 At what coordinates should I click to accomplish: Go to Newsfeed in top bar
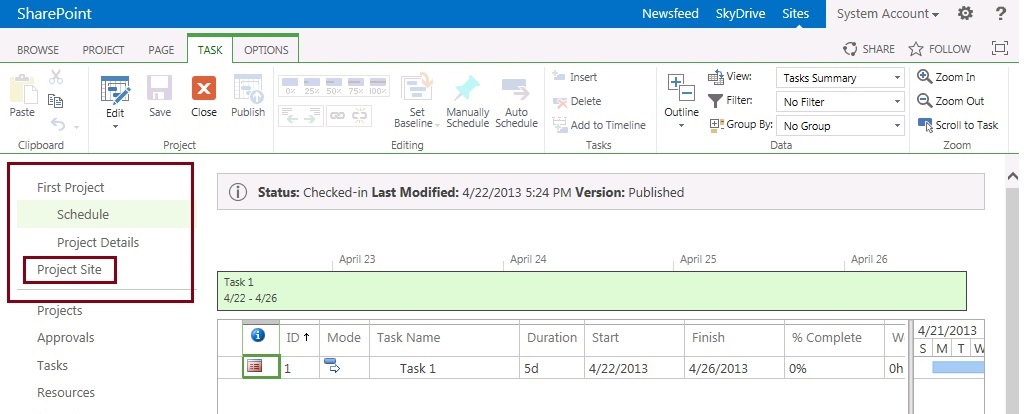coord(671,14)
